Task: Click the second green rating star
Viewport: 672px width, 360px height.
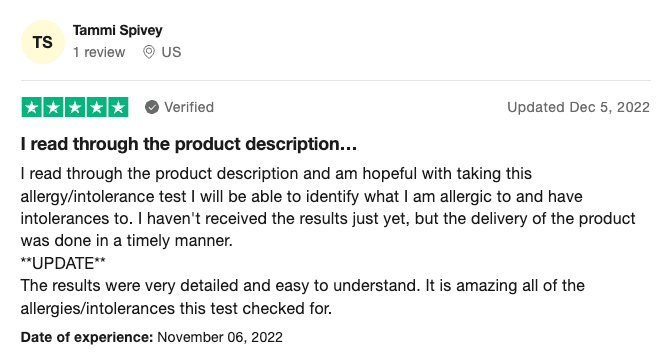Action: 54,107
